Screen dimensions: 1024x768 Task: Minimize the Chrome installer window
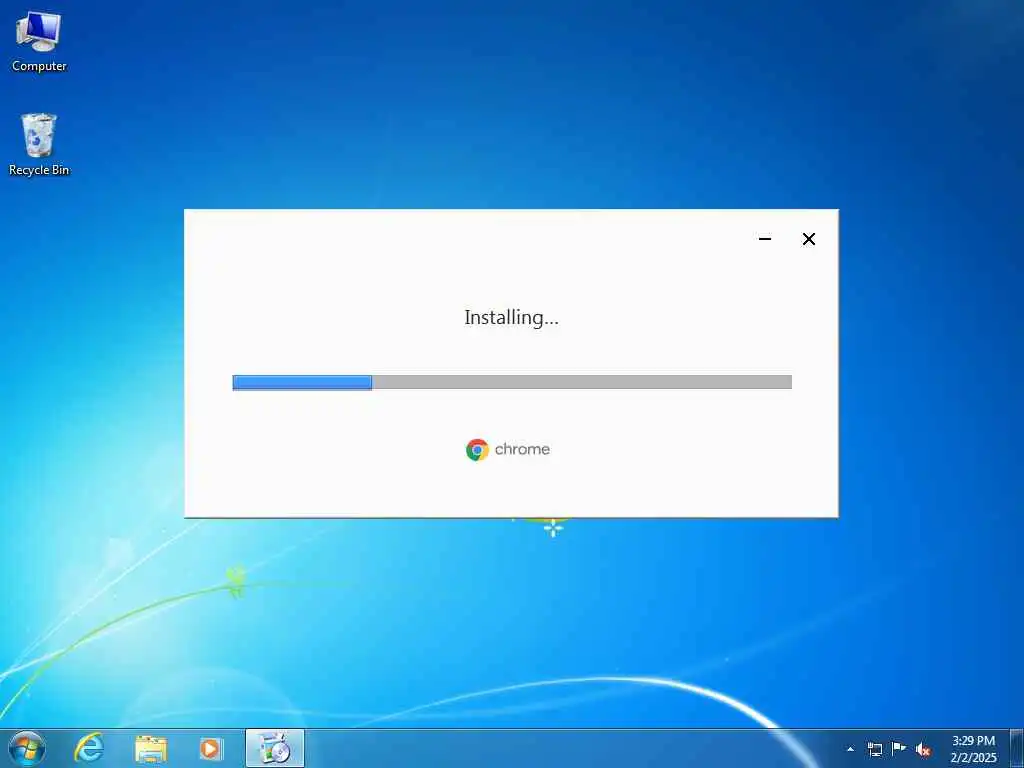765,239
